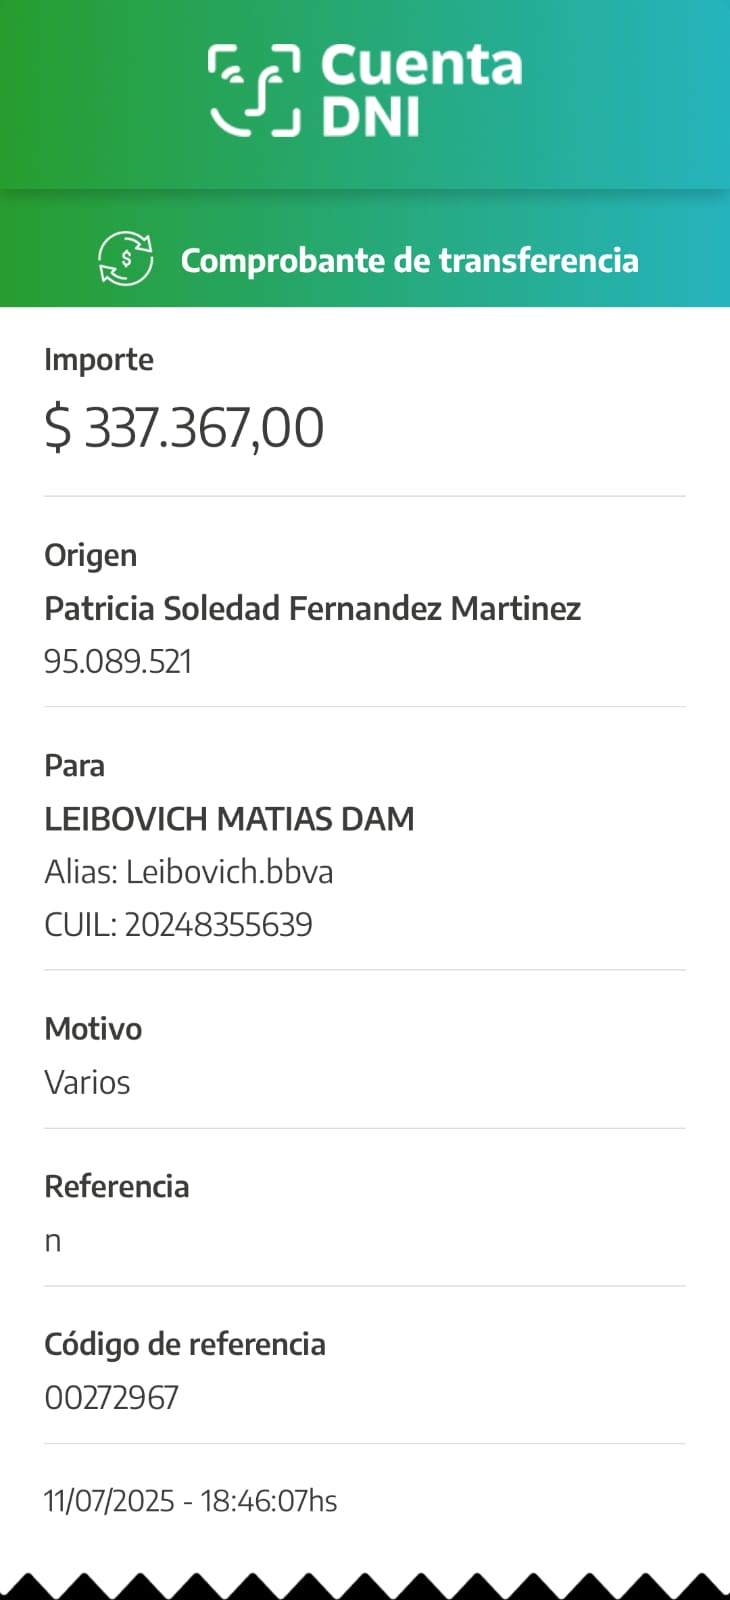The height and width of the screenshot is (1600, 730).
Task: Select the motivo value Varios
Action: tap(87, 1082)
